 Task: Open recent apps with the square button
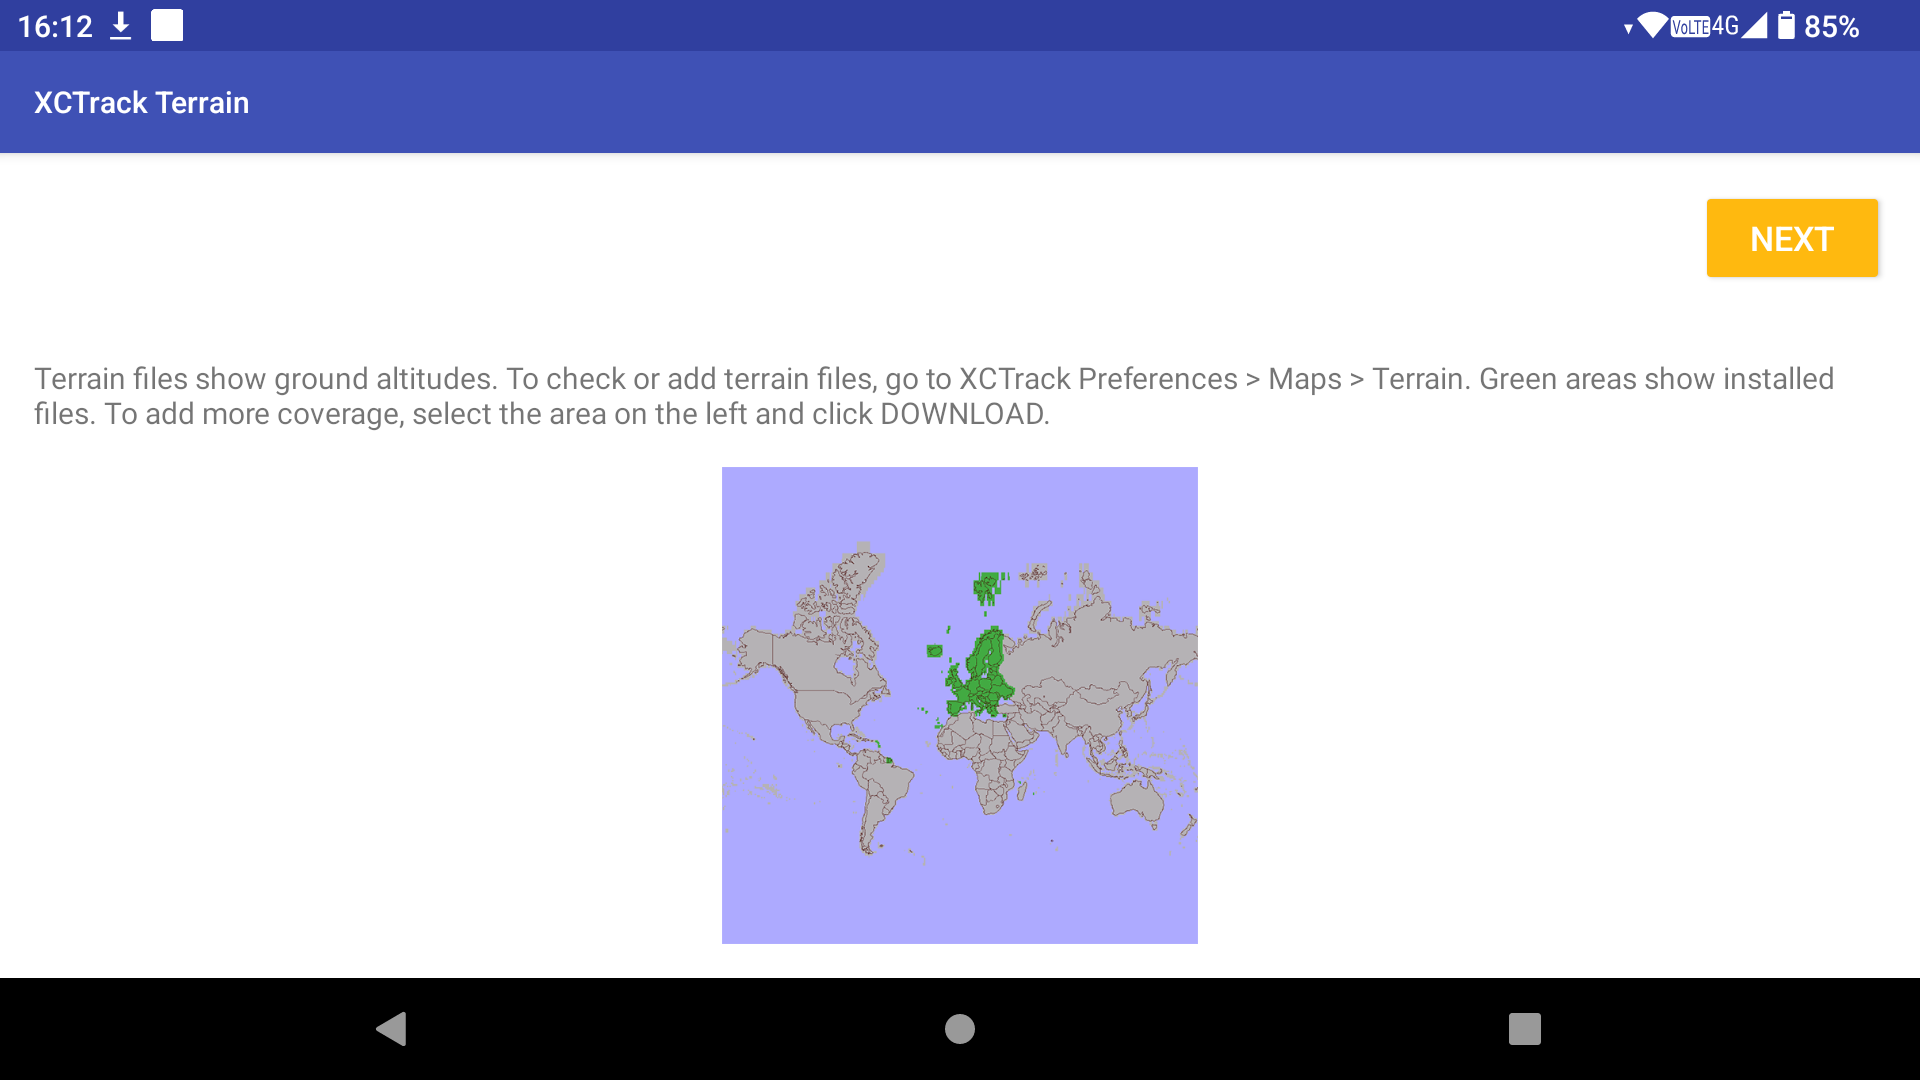click(x=1524, y=1028)
